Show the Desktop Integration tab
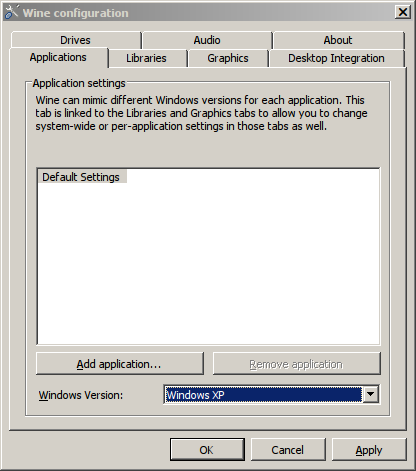Image resolution: width=416 pixels, height=471 pixels. click(337, 58)
